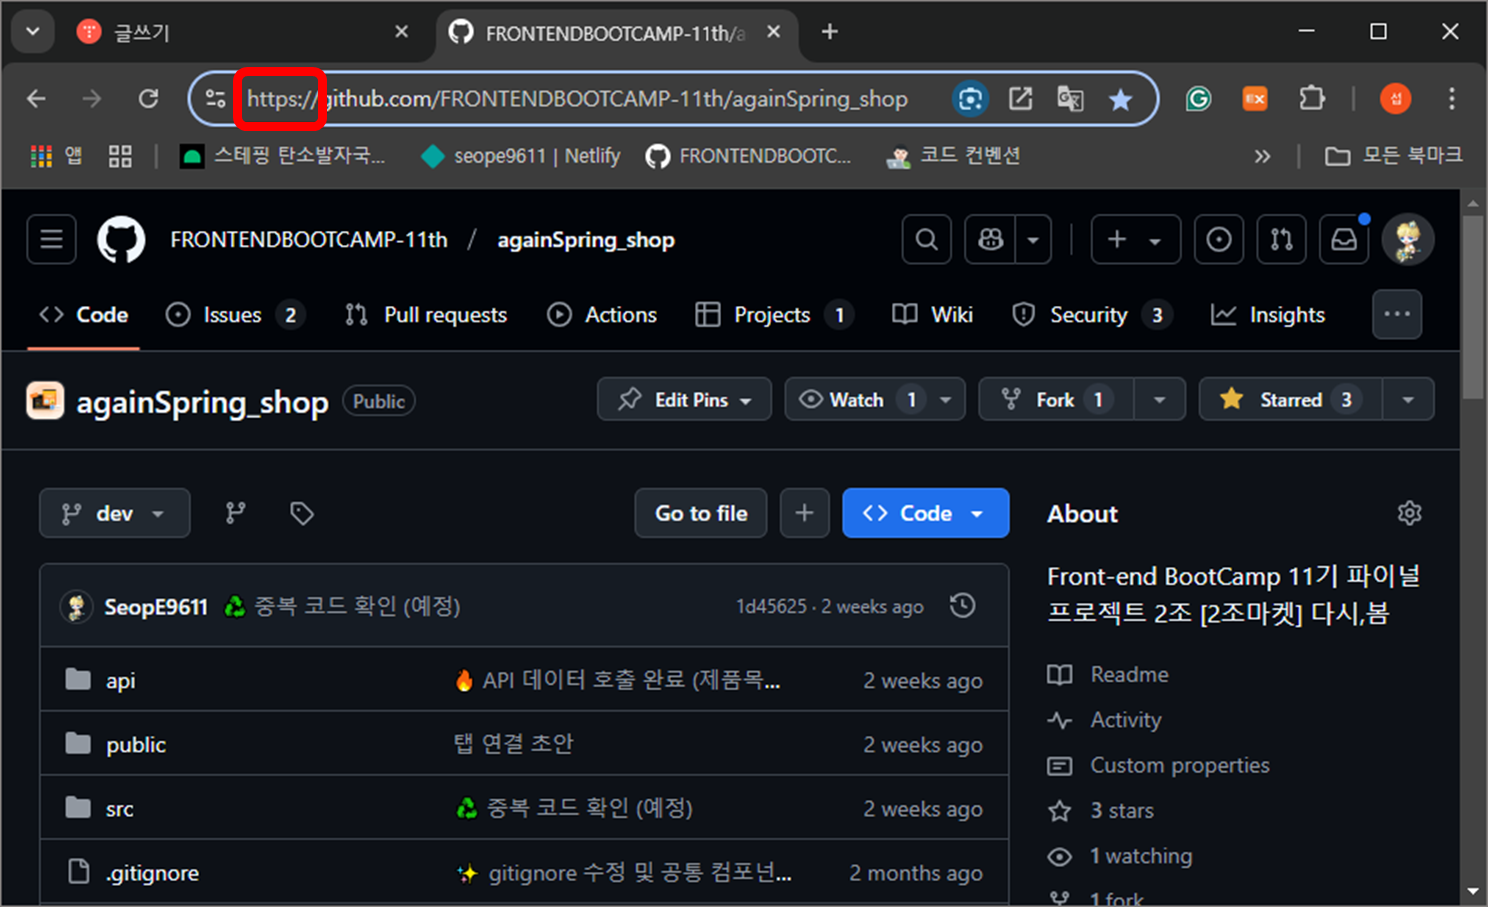Image resolution: width=1488 pixels, height=907 pixels.
Task: Select the Issues tab
Action: click(x=234, y=315)
